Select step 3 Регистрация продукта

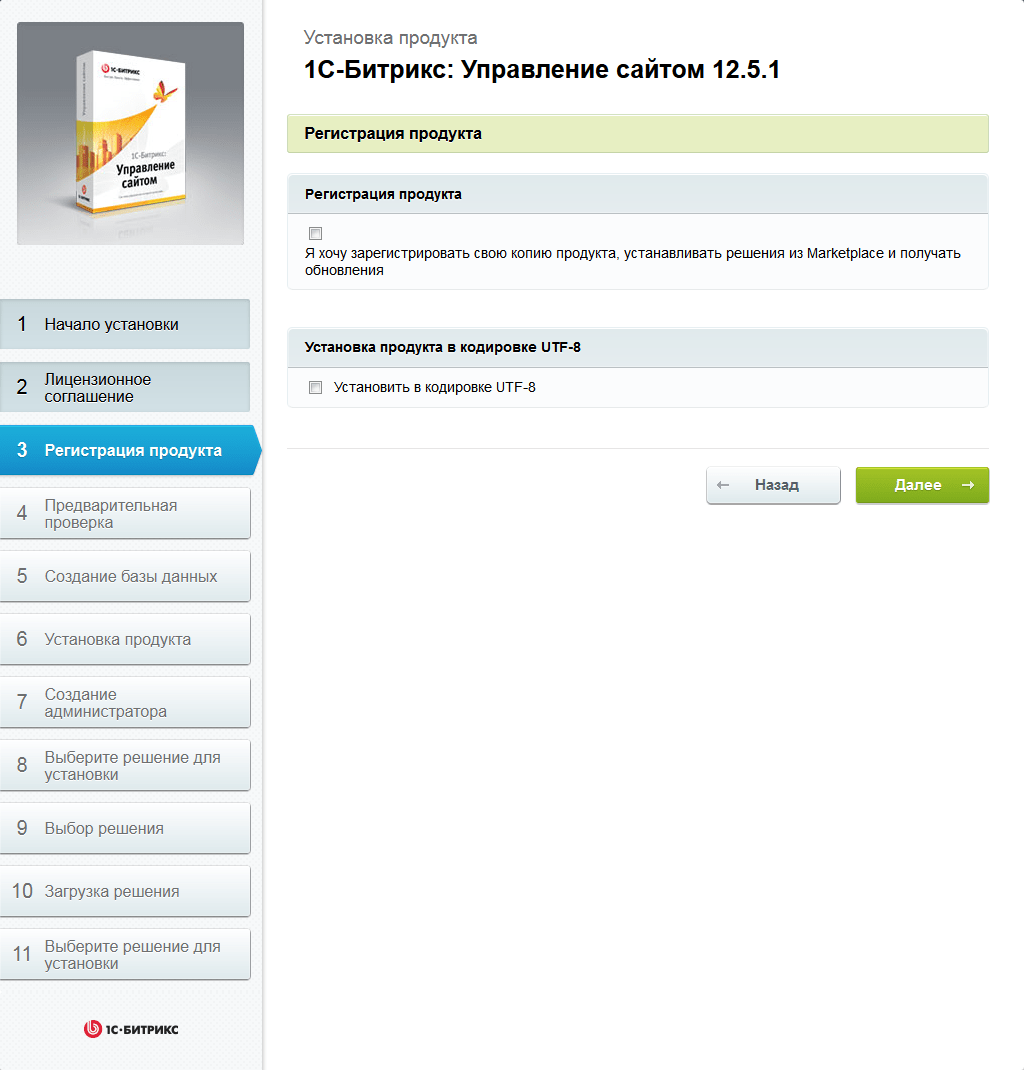(x=130, y=450)
